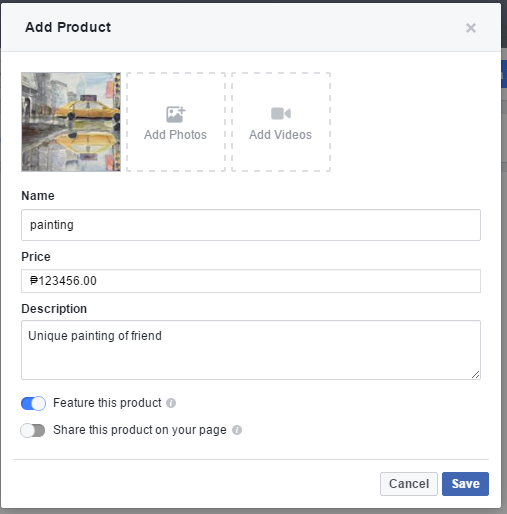Viewport: 507px width, 514px height.
Task: Click inside the Description text area
Action: tap(251, 350)
